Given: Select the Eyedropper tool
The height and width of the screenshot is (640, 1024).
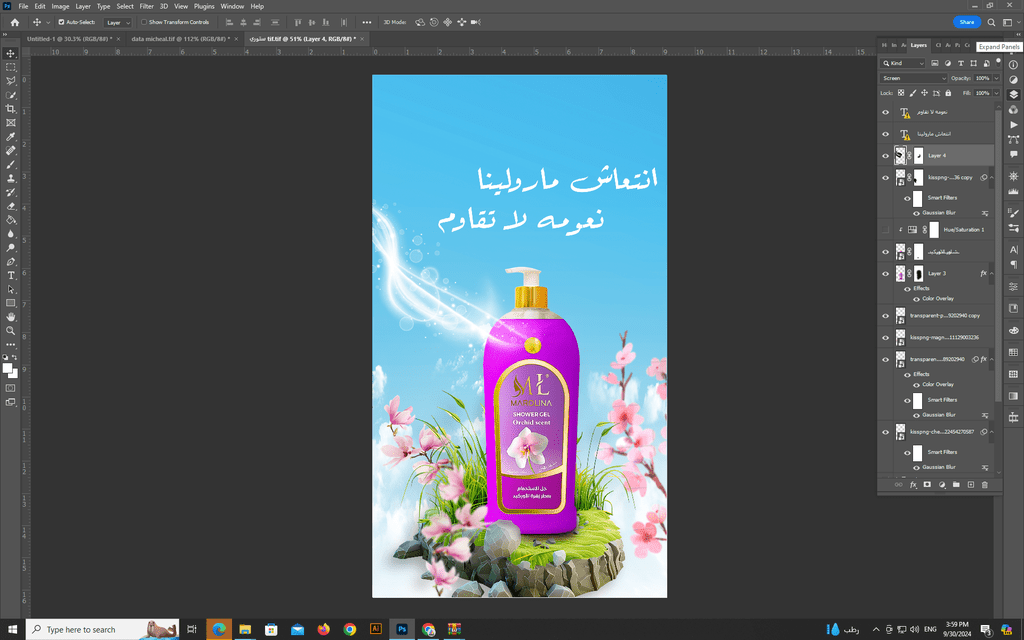Looking at the screenshot, I should 10,136.
